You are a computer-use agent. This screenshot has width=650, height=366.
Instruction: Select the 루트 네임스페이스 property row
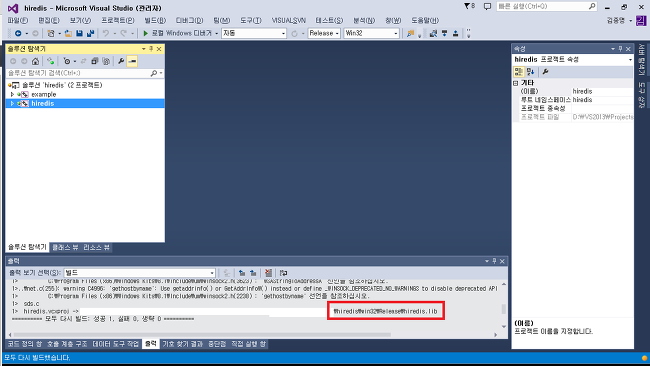(x=576, y=100)
